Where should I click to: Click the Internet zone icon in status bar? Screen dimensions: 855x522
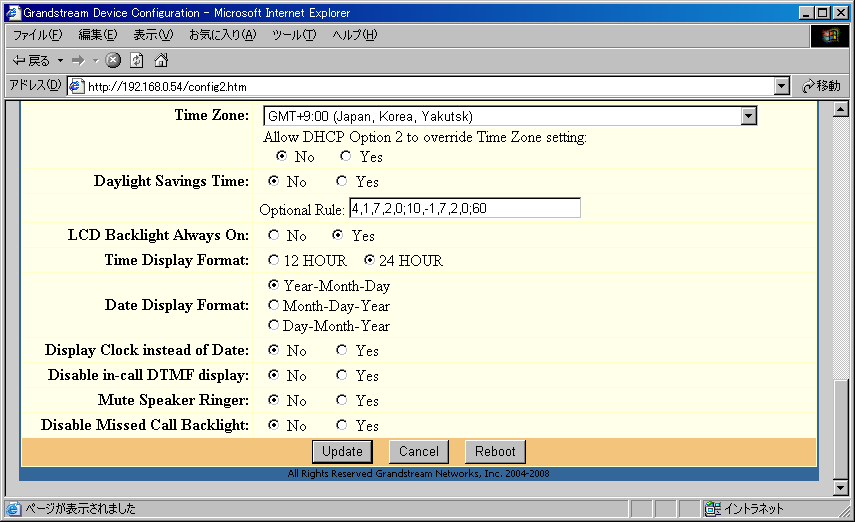pyautogui.click(x=713, y=508)
